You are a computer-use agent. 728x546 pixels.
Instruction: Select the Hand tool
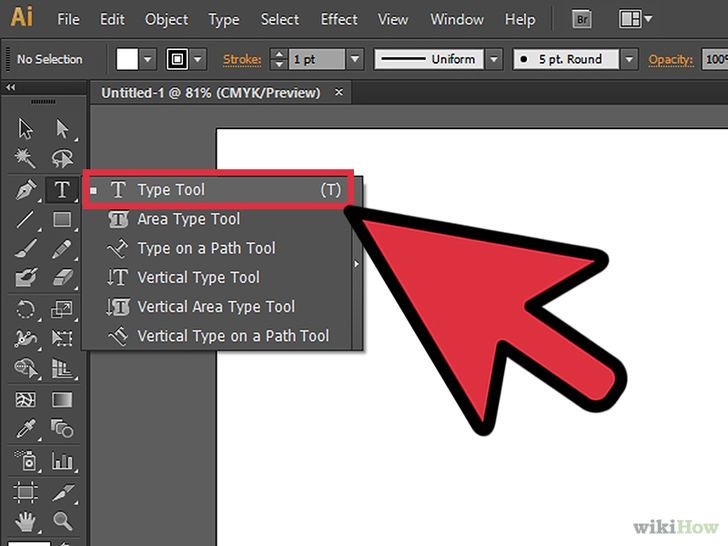tap(25, 521)
